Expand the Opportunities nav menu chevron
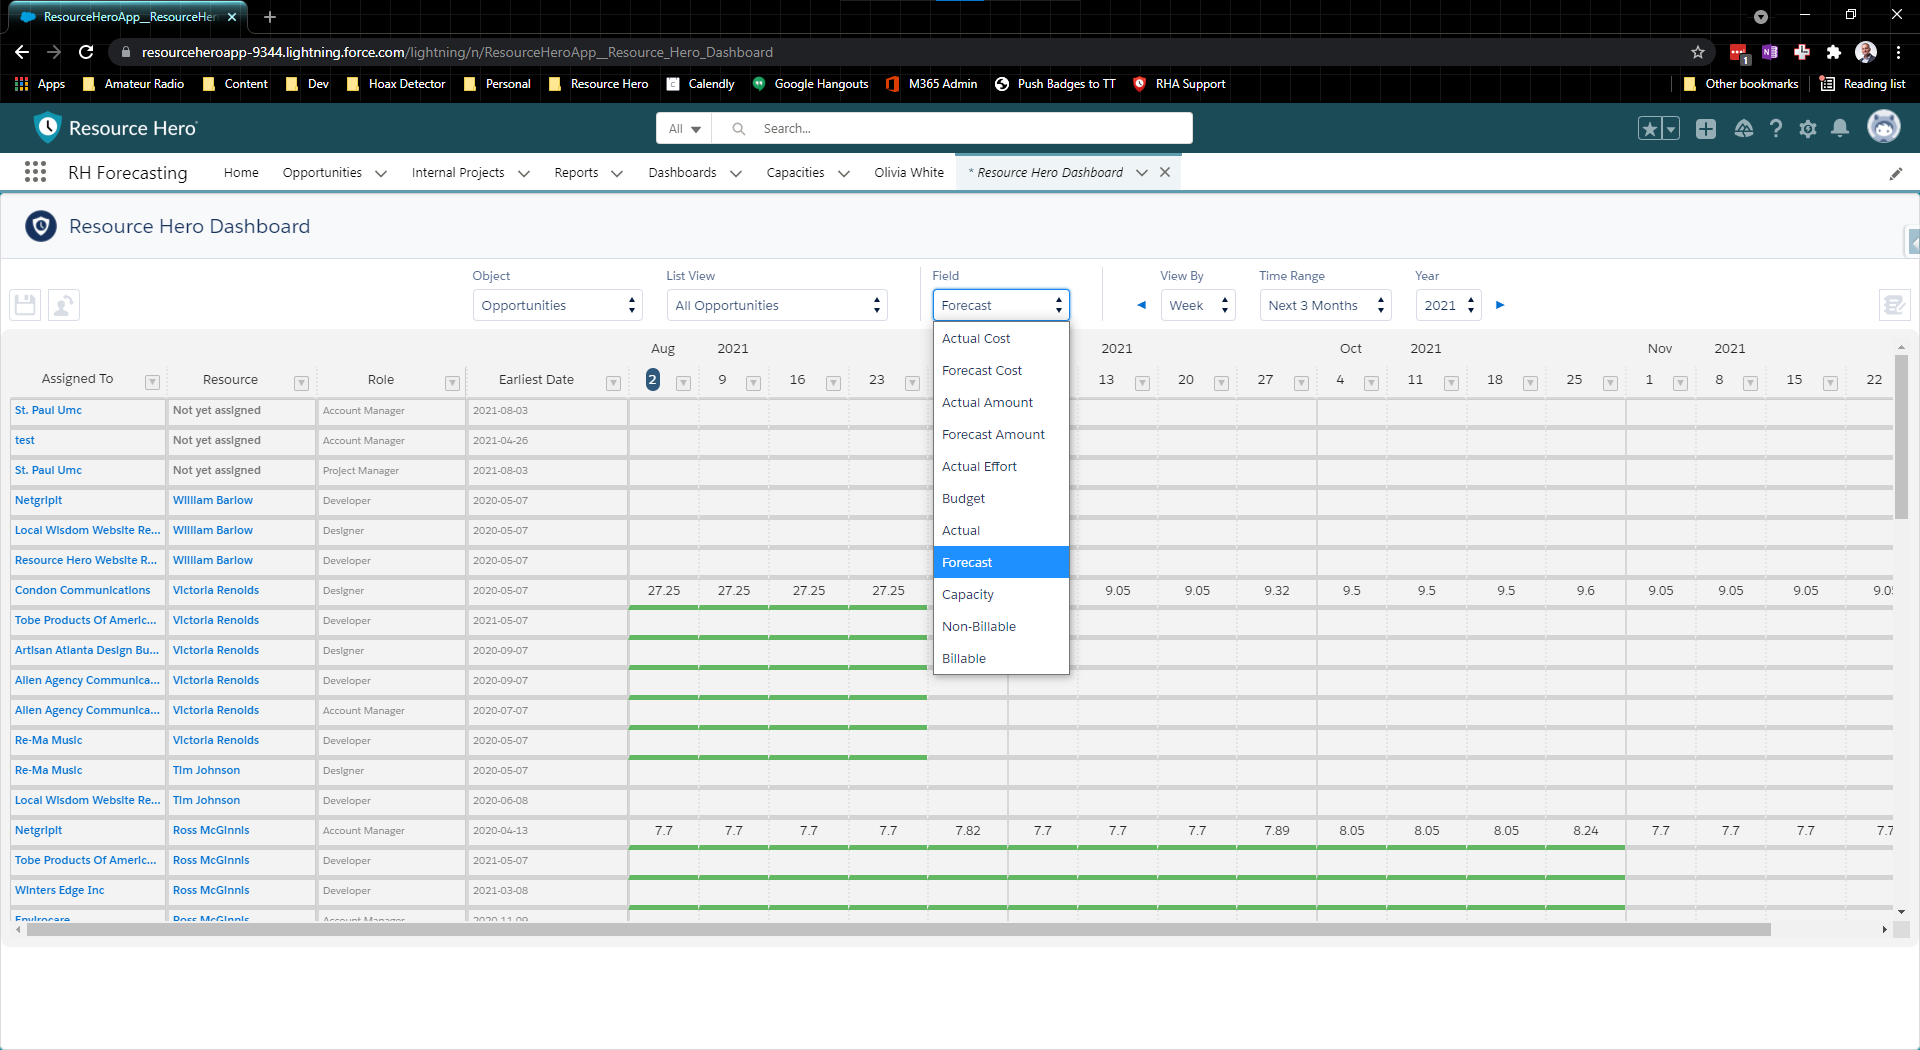Viewport: 1920px width, 1050px height. pos(381,173)
